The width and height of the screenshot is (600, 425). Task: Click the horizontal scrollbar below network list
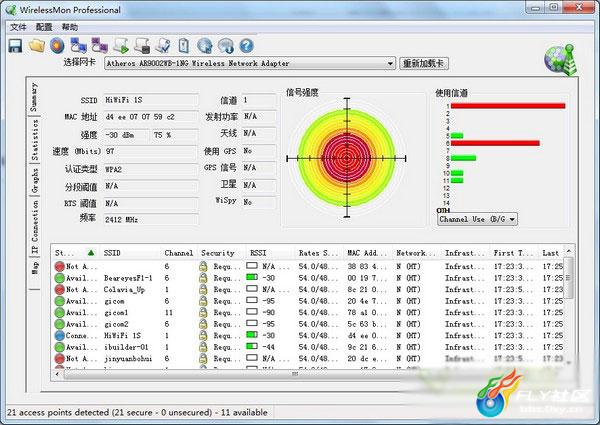pos(295,374)
